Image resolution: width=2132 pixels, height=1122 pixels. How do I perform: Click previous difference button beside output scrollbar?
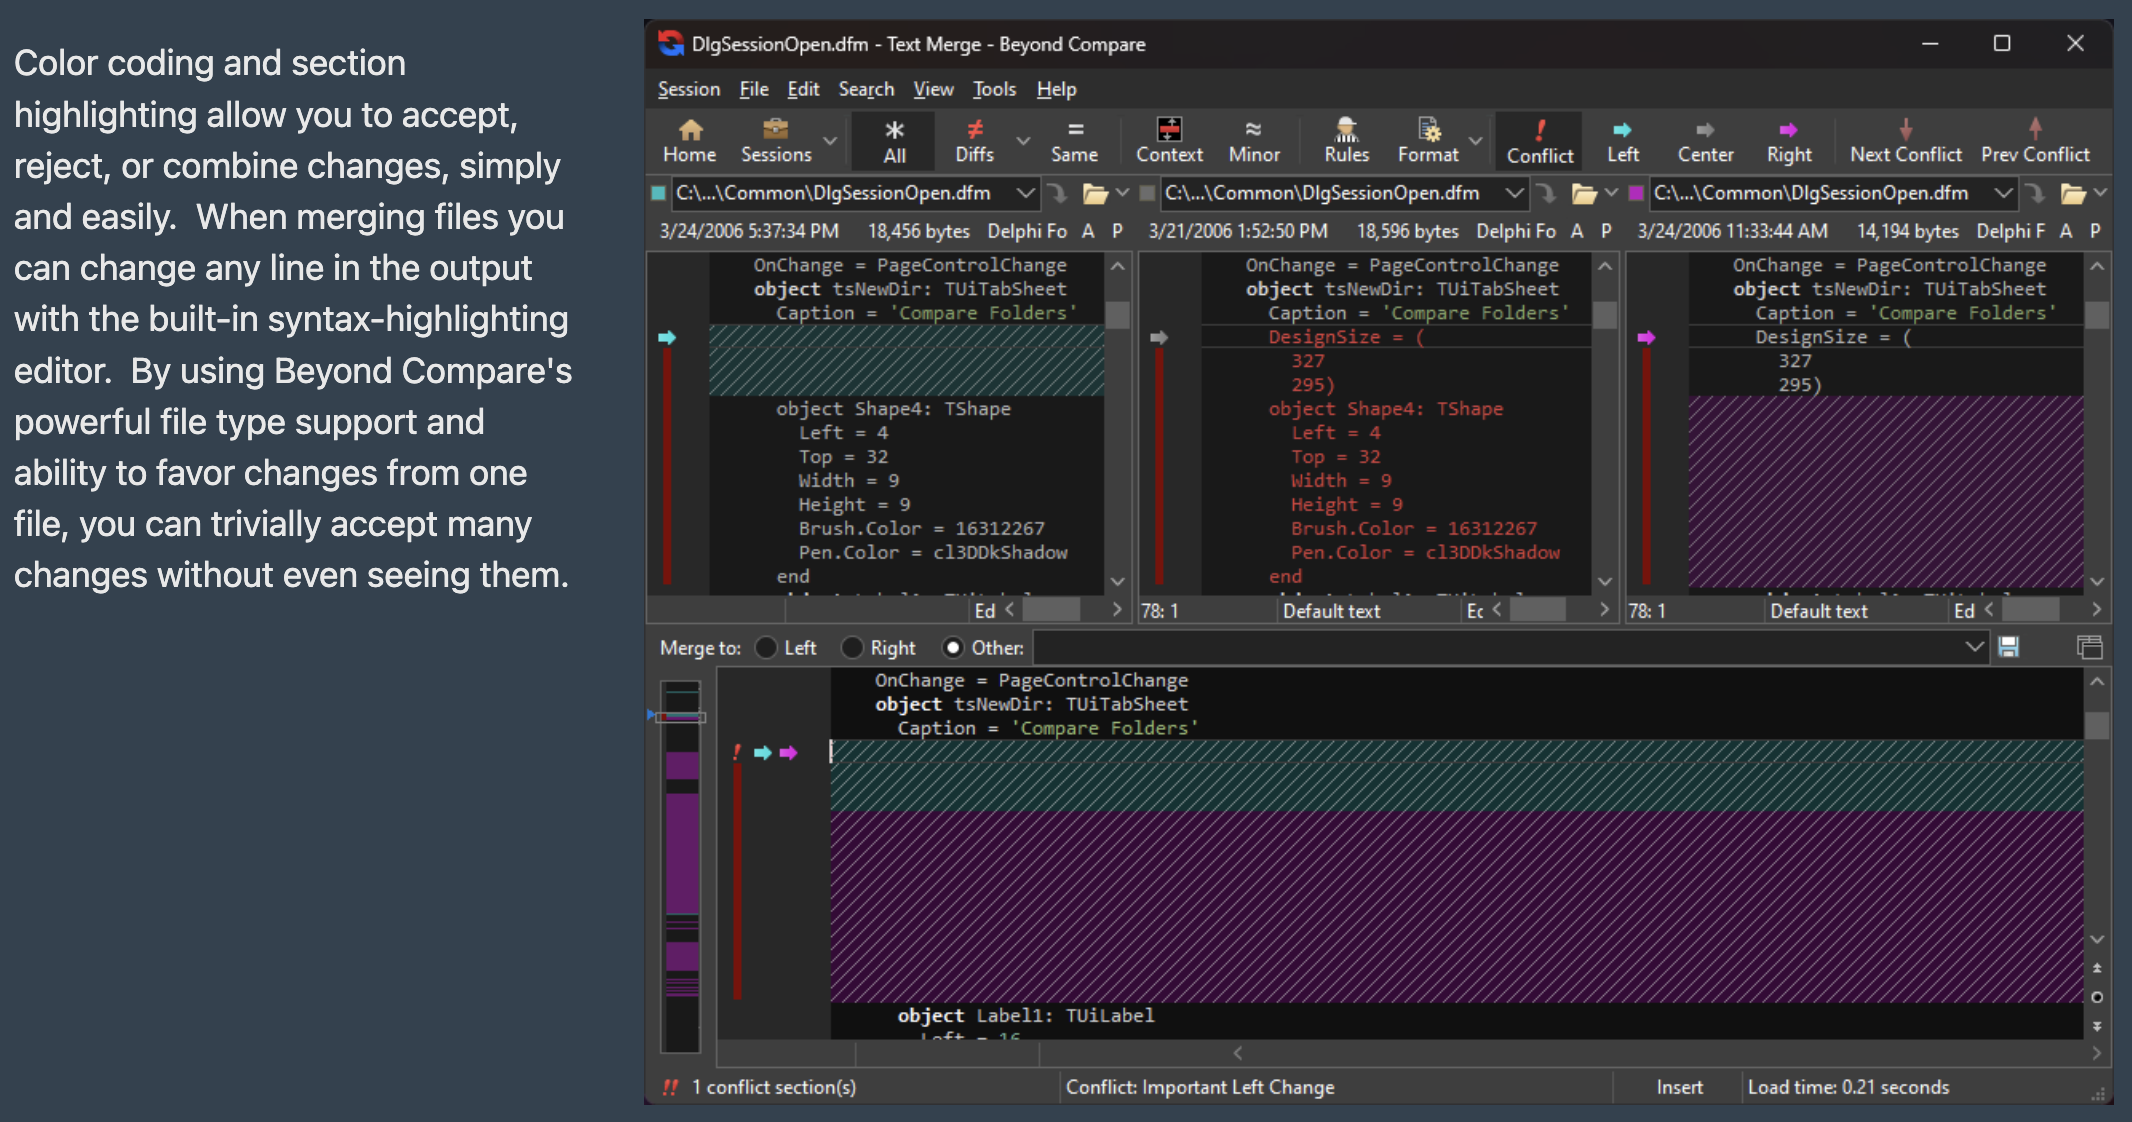pyautogui.click(x=2097, y=968)
